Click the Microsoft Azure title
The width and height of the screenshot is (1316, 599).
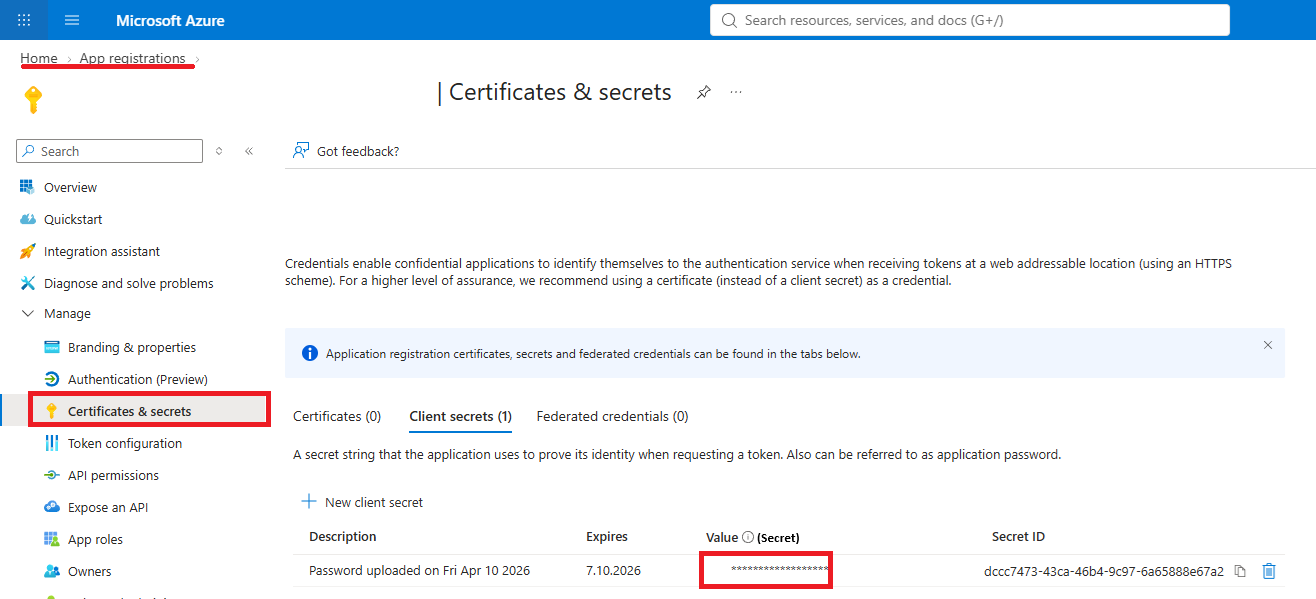[x=170, y=20]
